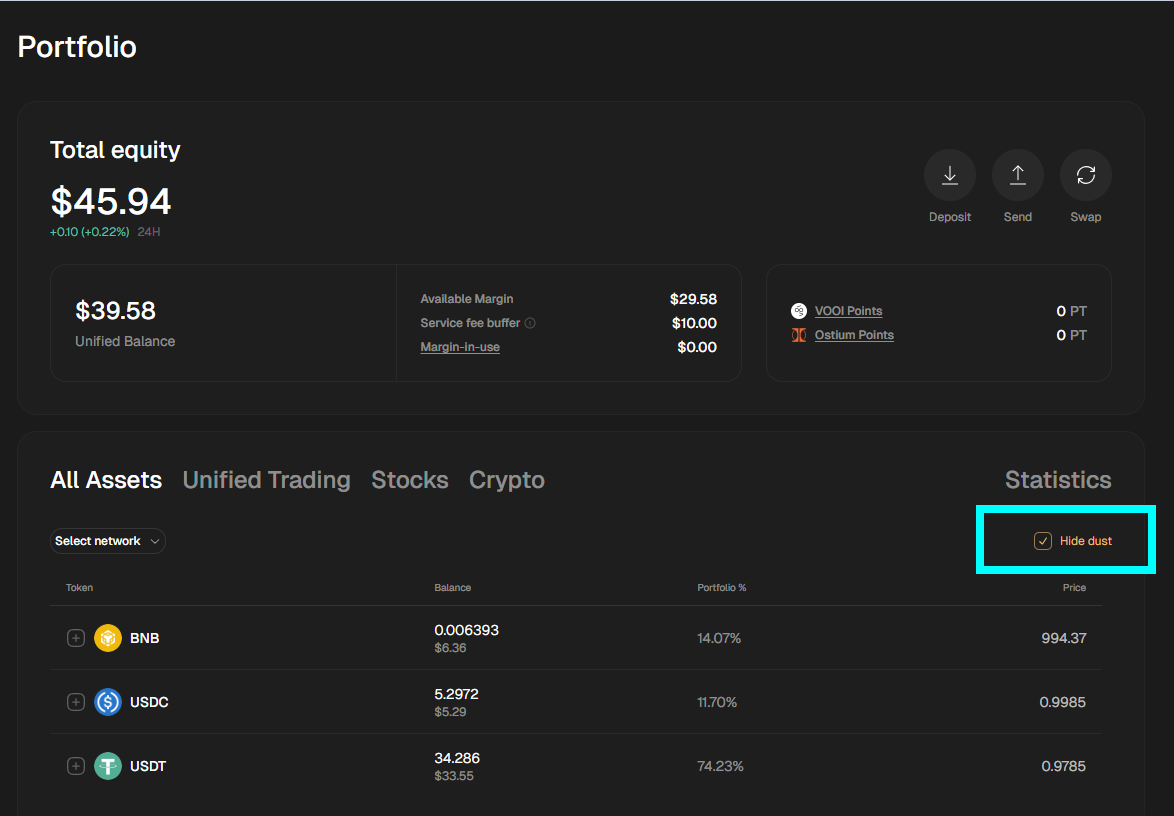Click the BNB token logo

point(108,638)
